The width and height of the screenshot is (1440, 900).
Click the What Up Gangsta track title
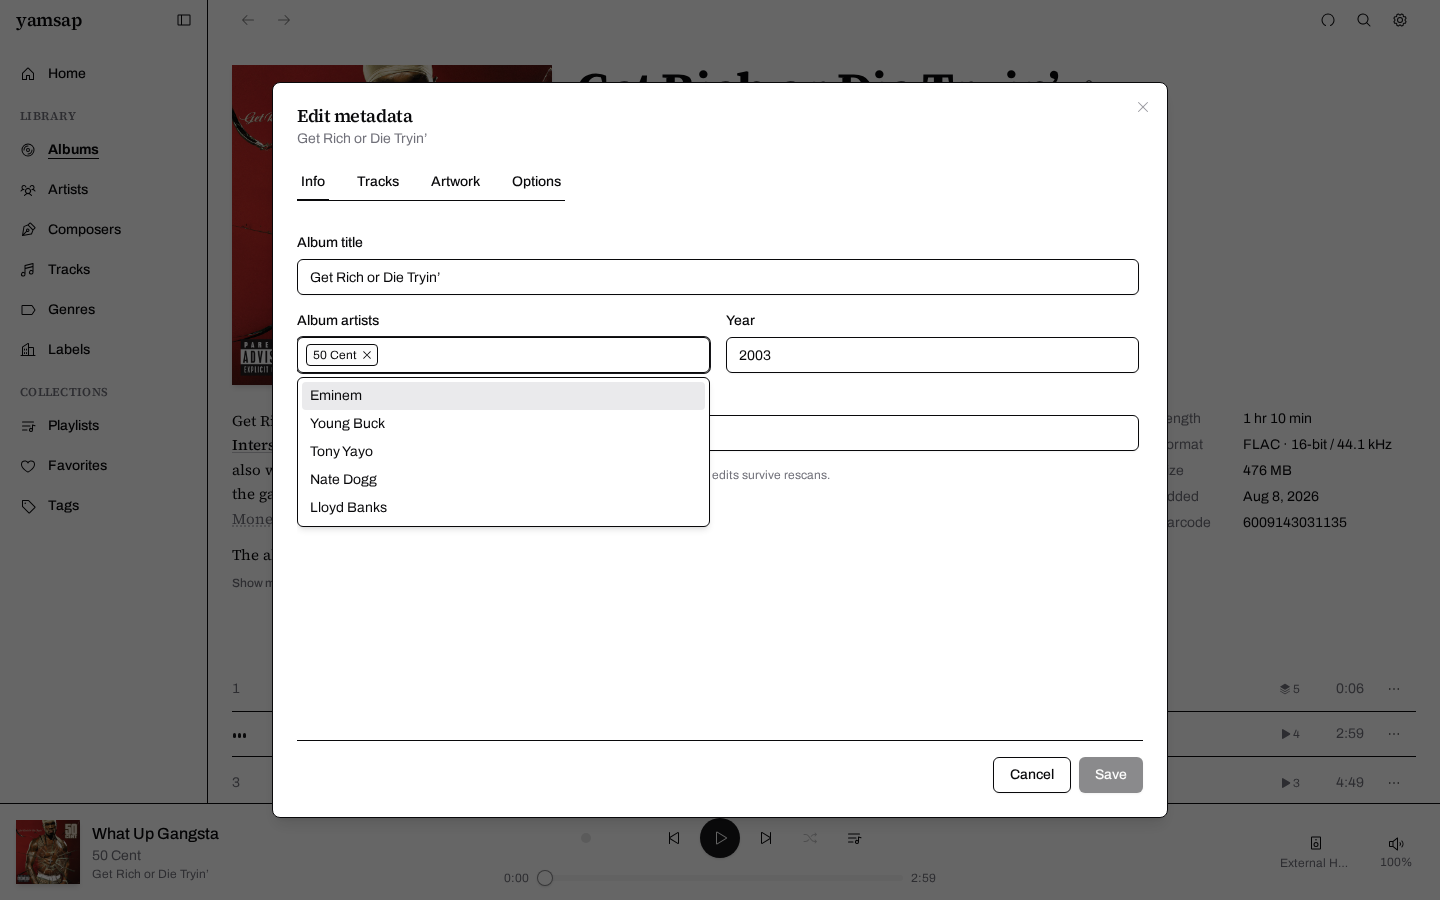coord(155,834)
